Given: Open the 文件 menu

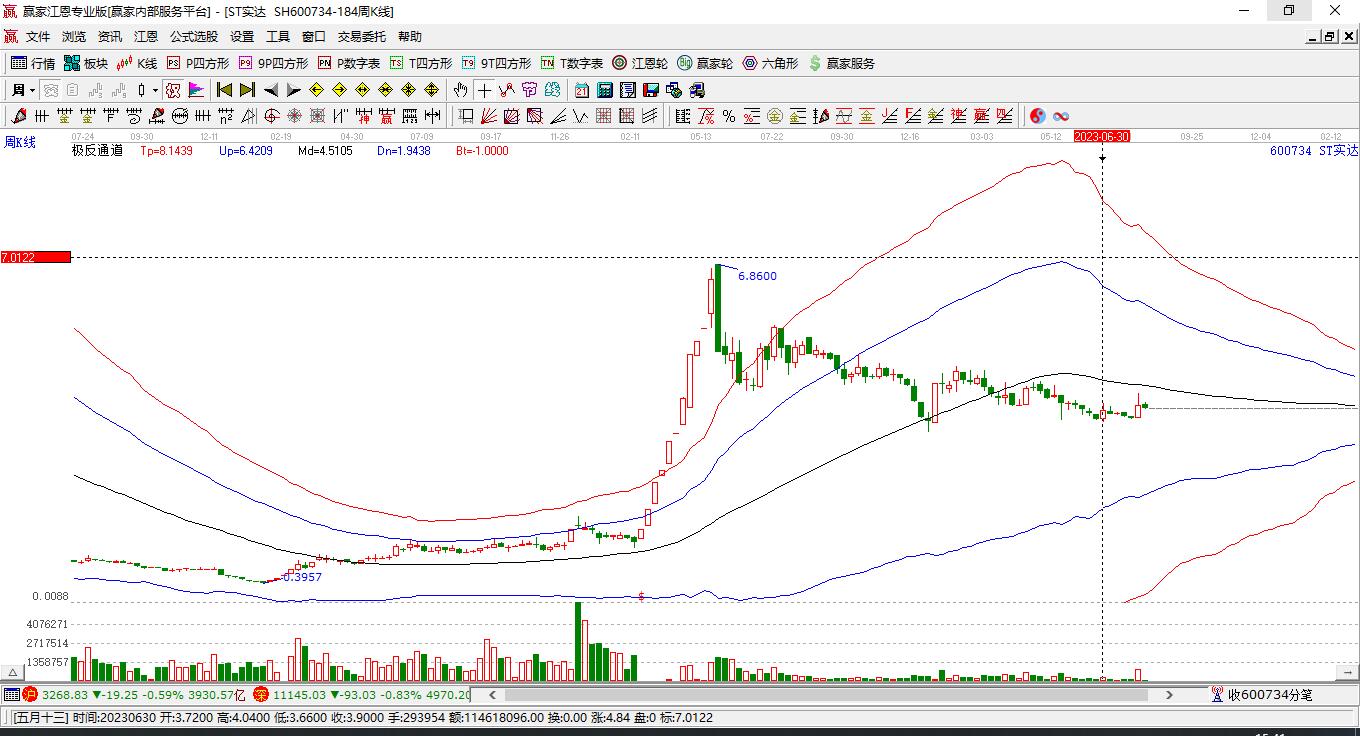Looking at the screenshot, I should [38, 37].
